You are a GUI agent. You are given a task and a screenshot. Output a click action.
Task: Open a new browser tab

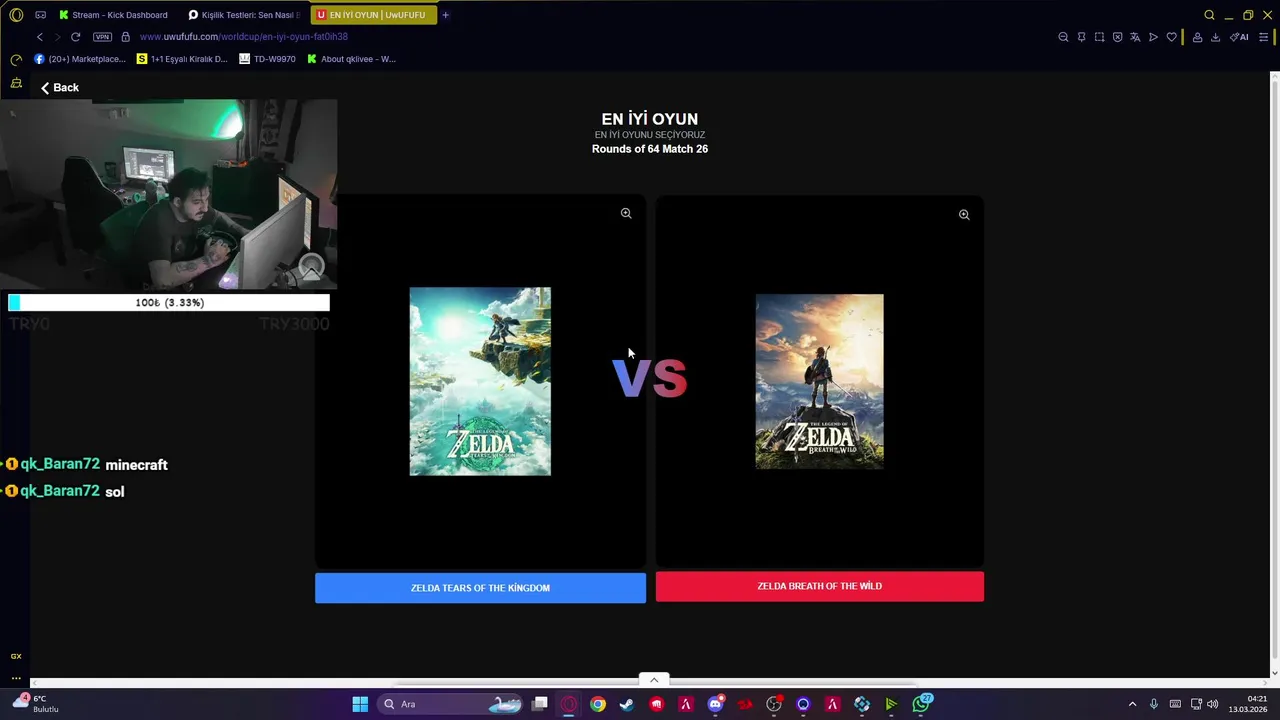click(446, 15)
